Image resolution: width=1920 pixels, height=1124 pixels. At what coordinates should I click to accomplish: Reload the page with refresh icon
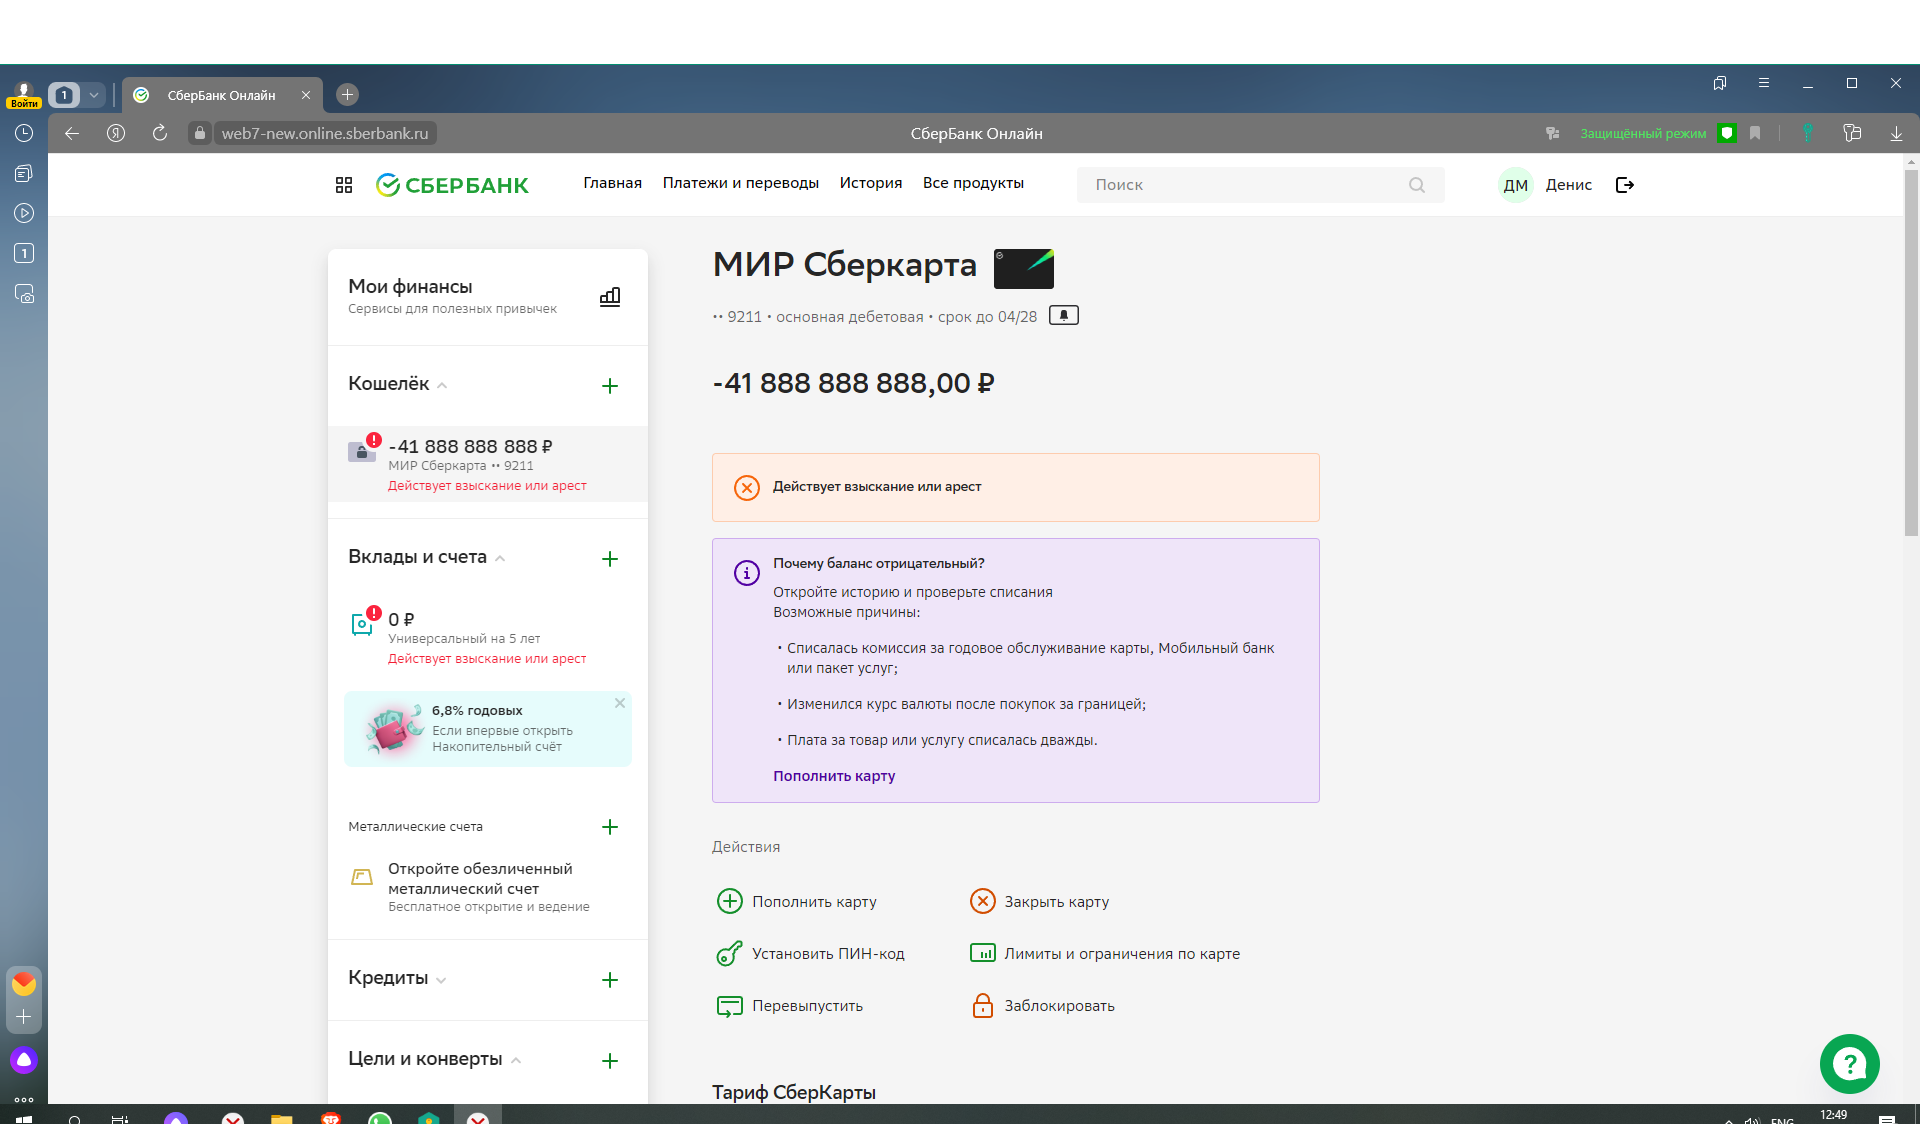point(160,133)
